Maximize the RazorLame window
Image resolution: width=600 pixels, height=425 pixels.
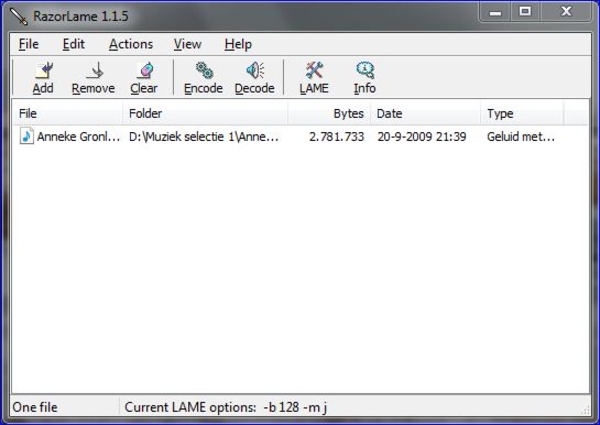point(525,11)
